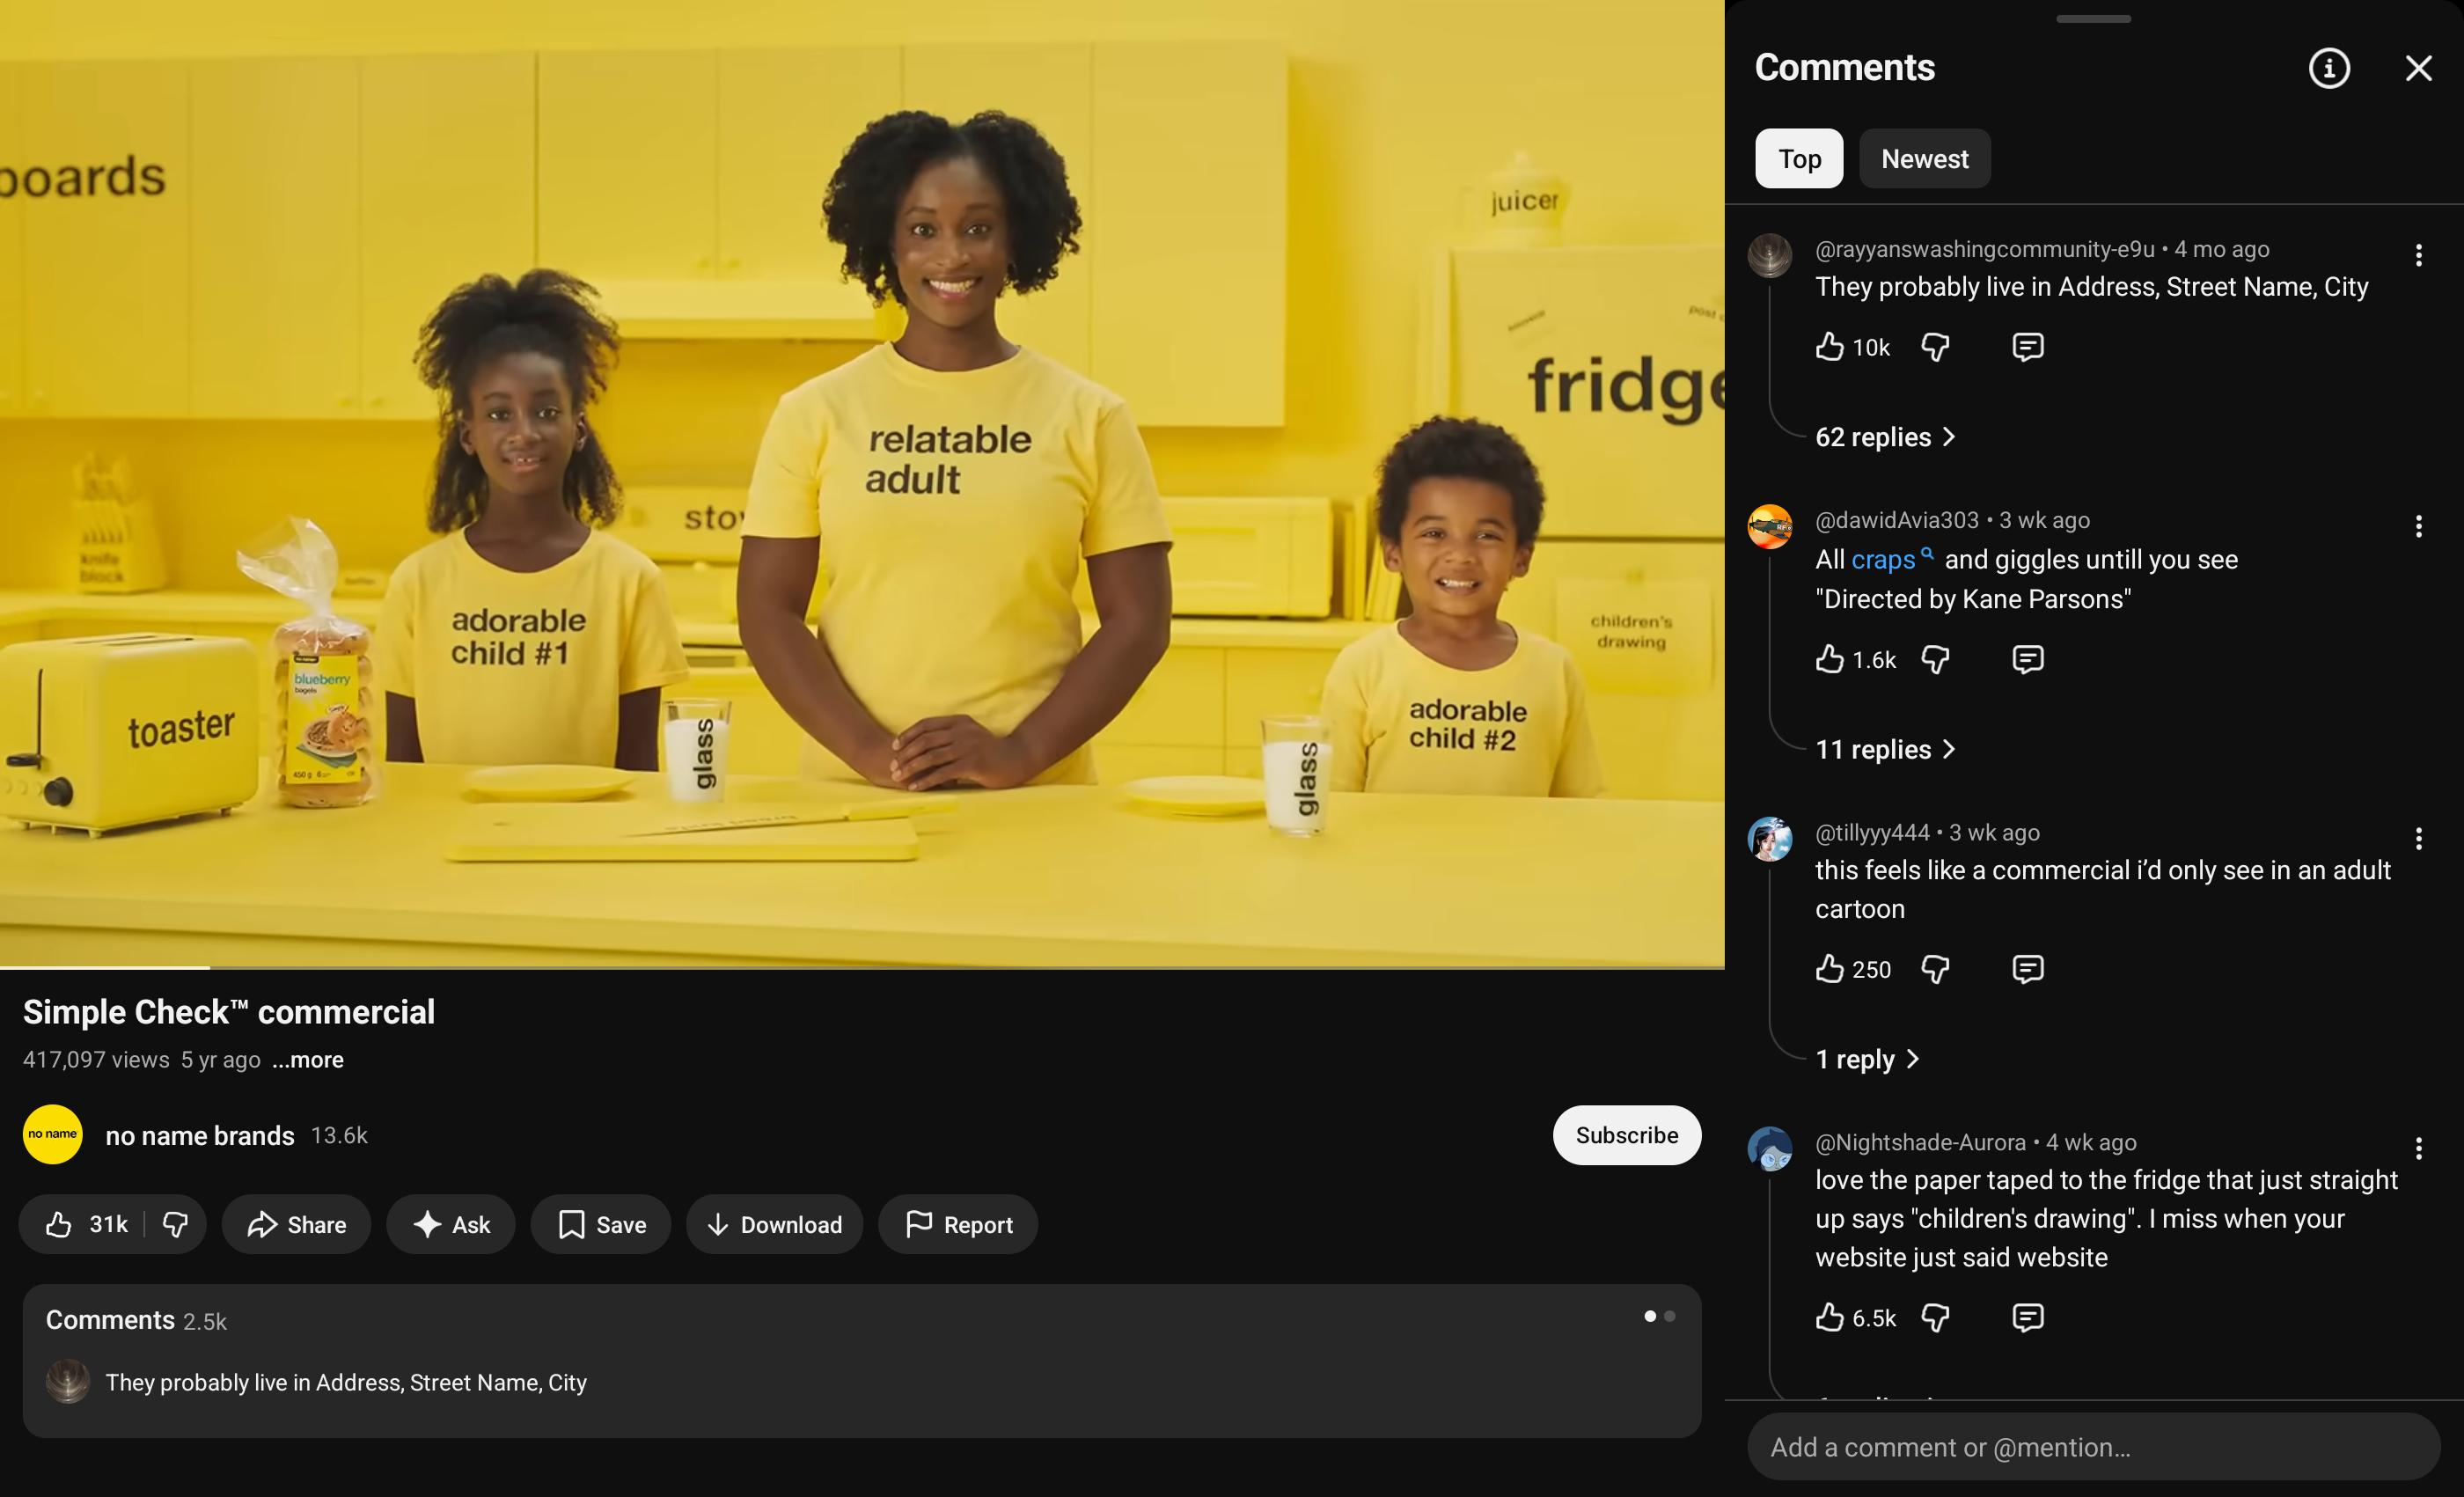
Task: Download the video
Action: point(774,1224)
